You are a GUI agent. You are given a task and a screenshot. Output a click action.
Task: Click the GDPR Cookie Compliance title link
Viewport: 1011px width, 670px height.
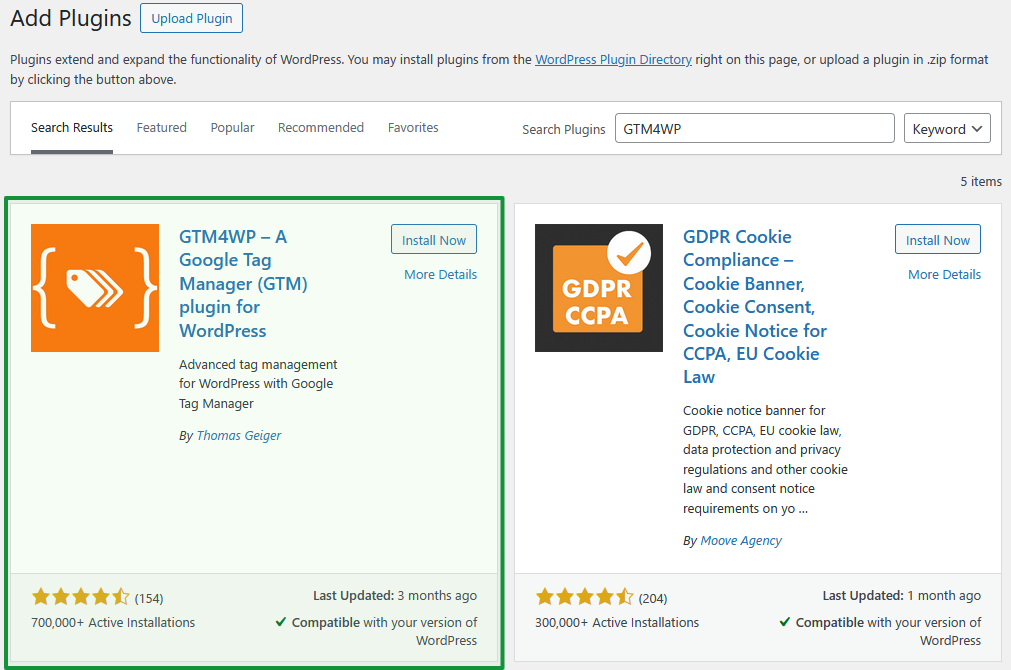click(754, 307)
